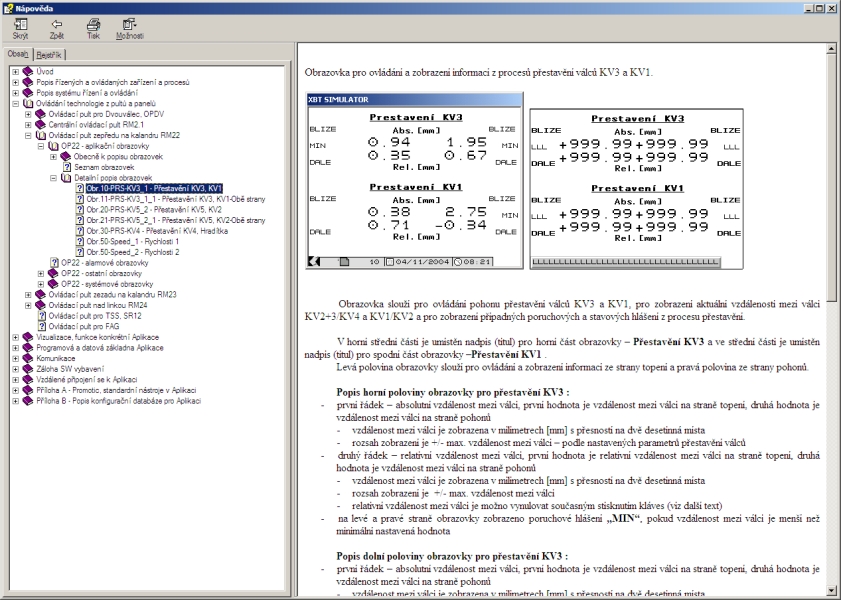Click page icon of Obr.50-Speed_1
Image resolution: width=841 pixels, height=600 pixels.
click(80, 241)
